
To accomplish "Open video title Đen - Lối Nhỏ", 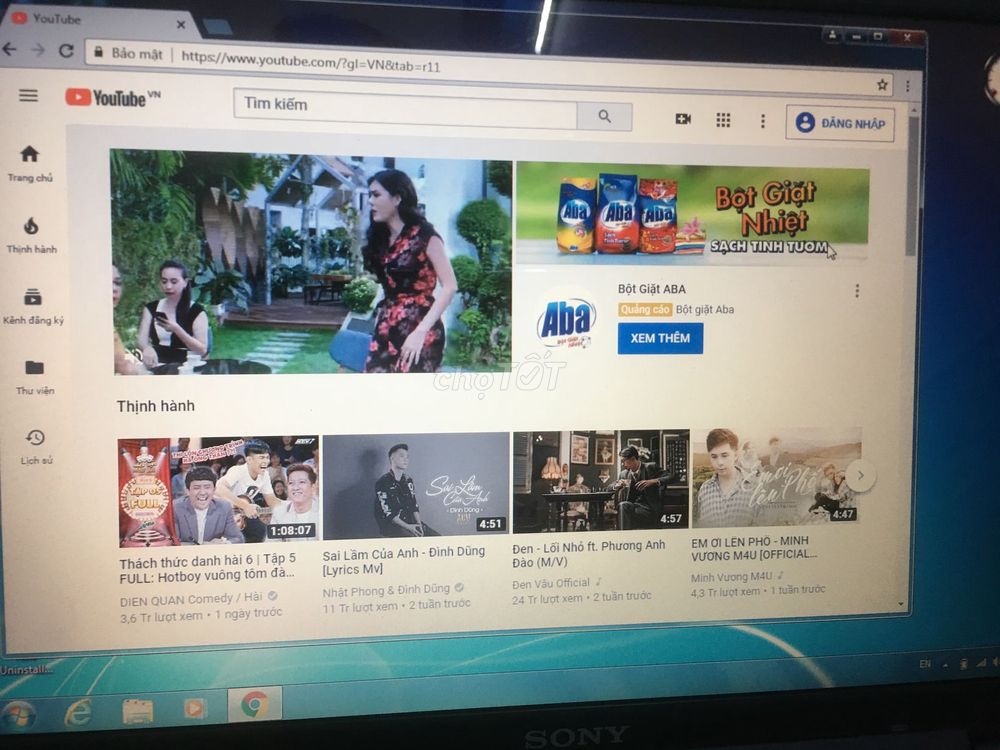I will 589,554.
